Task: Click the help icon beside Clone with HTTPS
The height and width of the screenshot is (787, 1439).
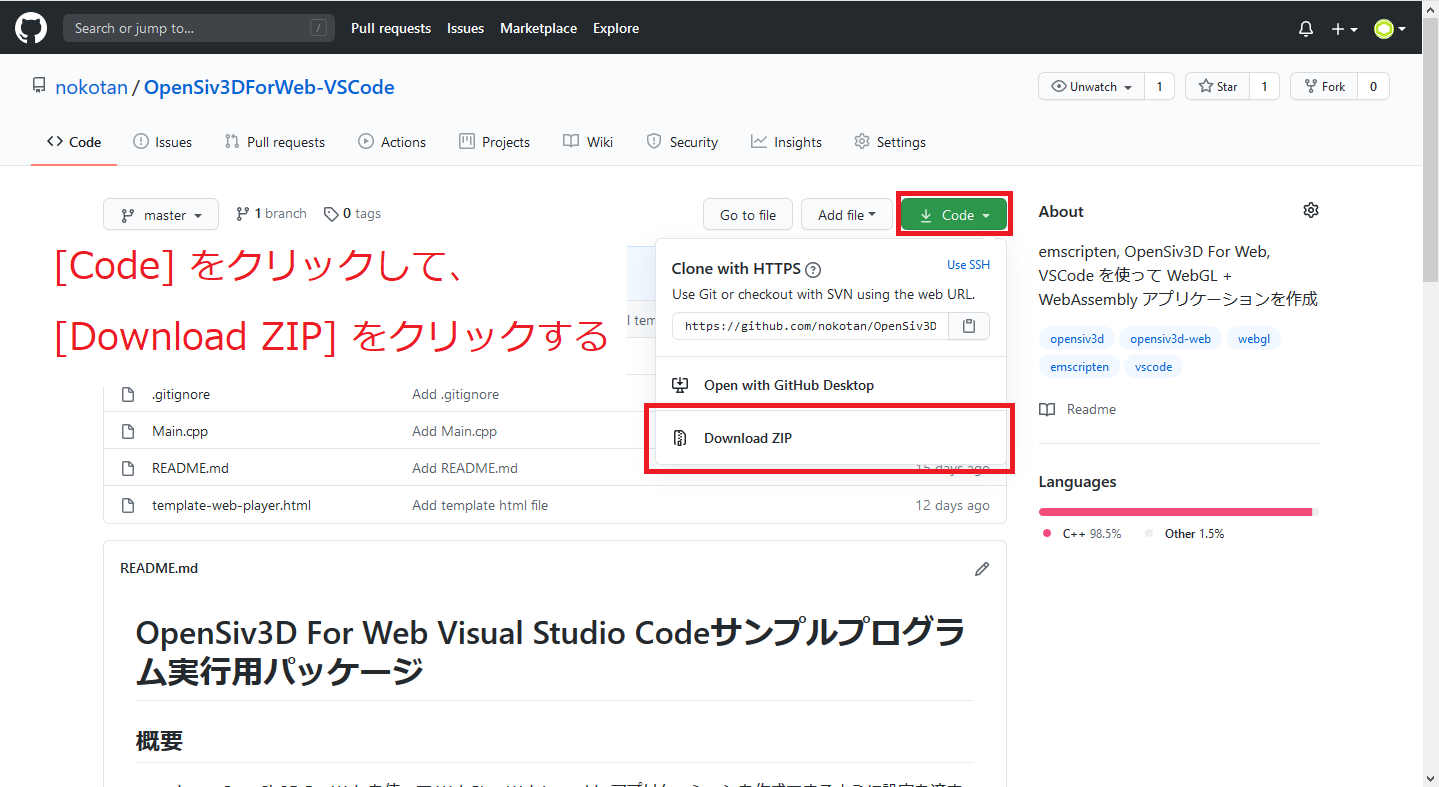Action: tap(813, 269)
